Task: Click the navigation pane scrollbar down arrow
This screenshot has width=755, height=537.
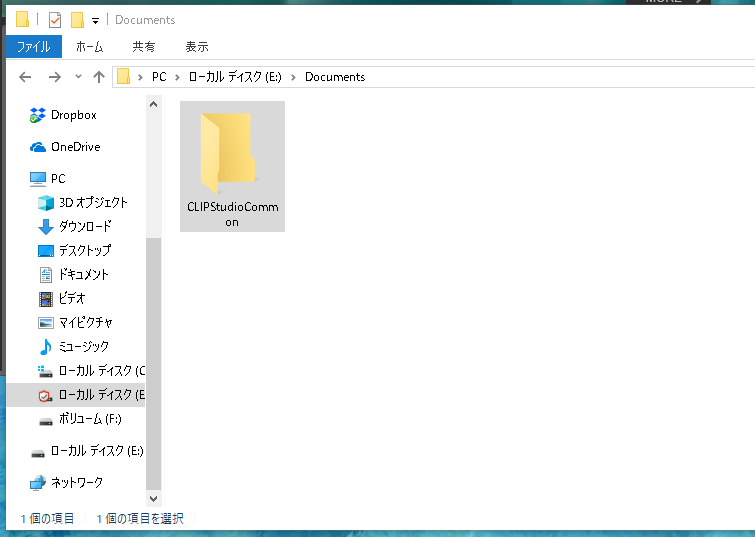Action: click(x=153, y=496)
